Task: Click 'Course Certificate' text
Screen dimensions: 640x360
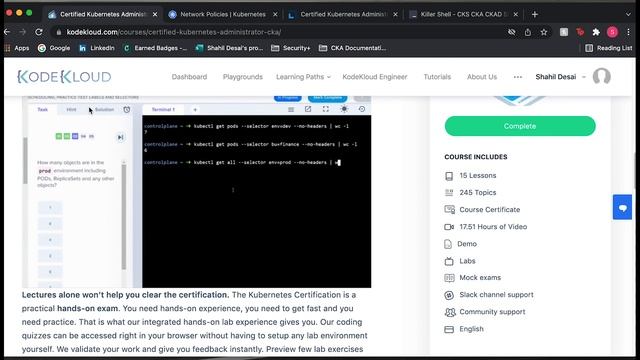Action: pyautogui.click(x=490, y=210)
